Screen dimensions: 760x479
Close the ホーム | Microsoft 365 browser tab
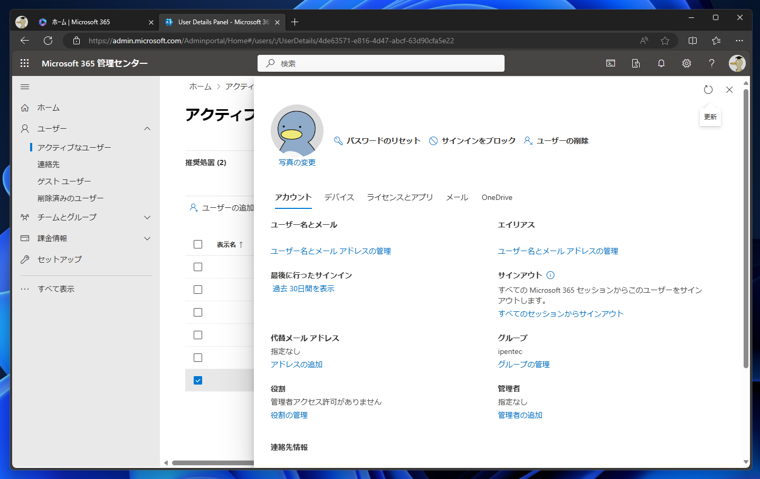151,22
